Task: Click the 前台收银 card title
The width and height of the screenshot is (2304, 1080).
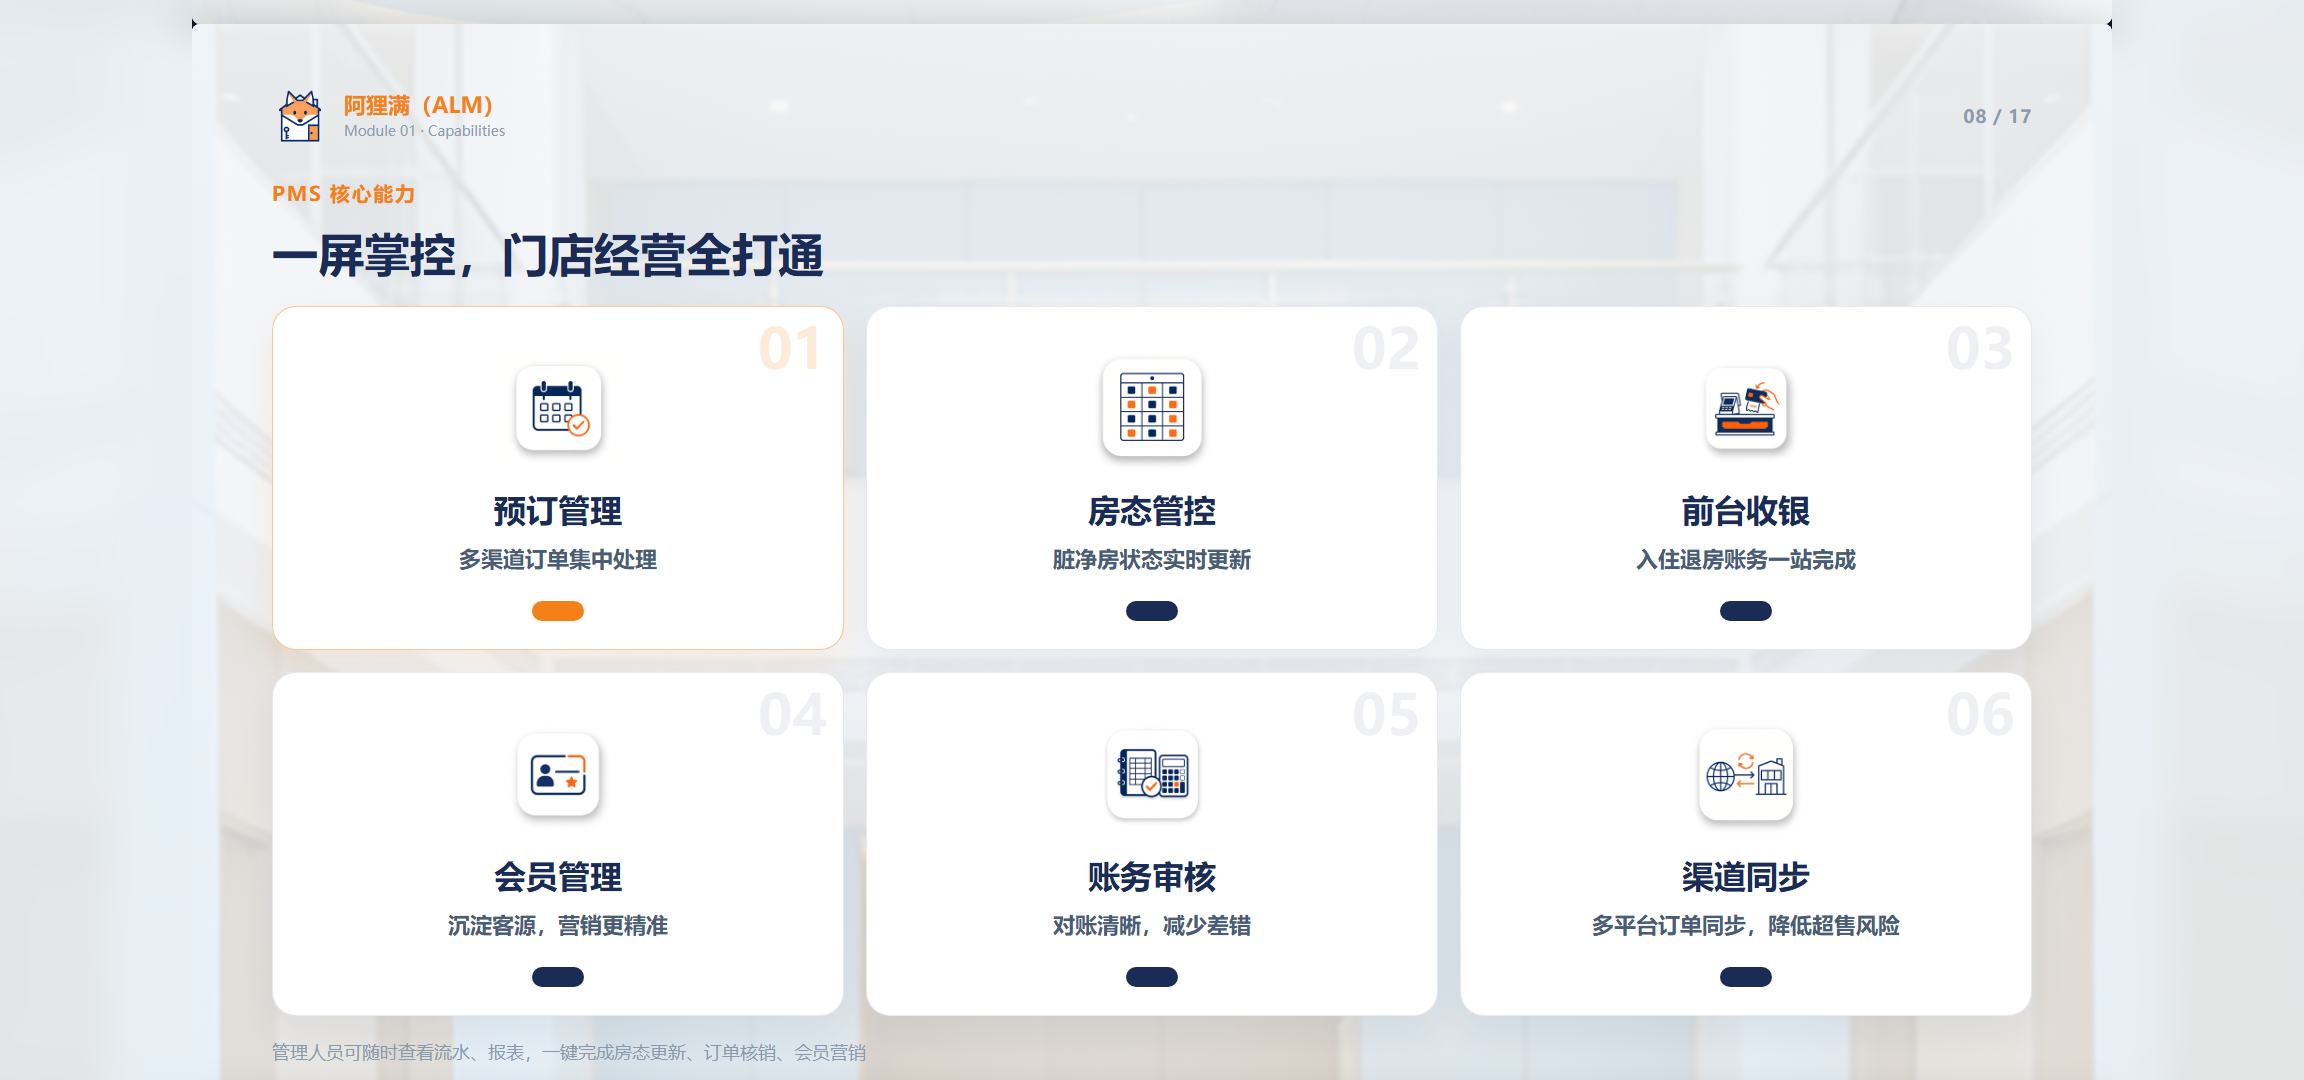Action: point(1746,511)
